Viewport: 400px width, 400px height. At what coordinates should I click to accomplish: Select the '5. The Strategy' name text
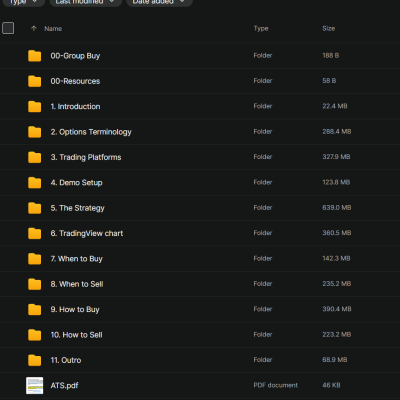[x=78, y=208]
